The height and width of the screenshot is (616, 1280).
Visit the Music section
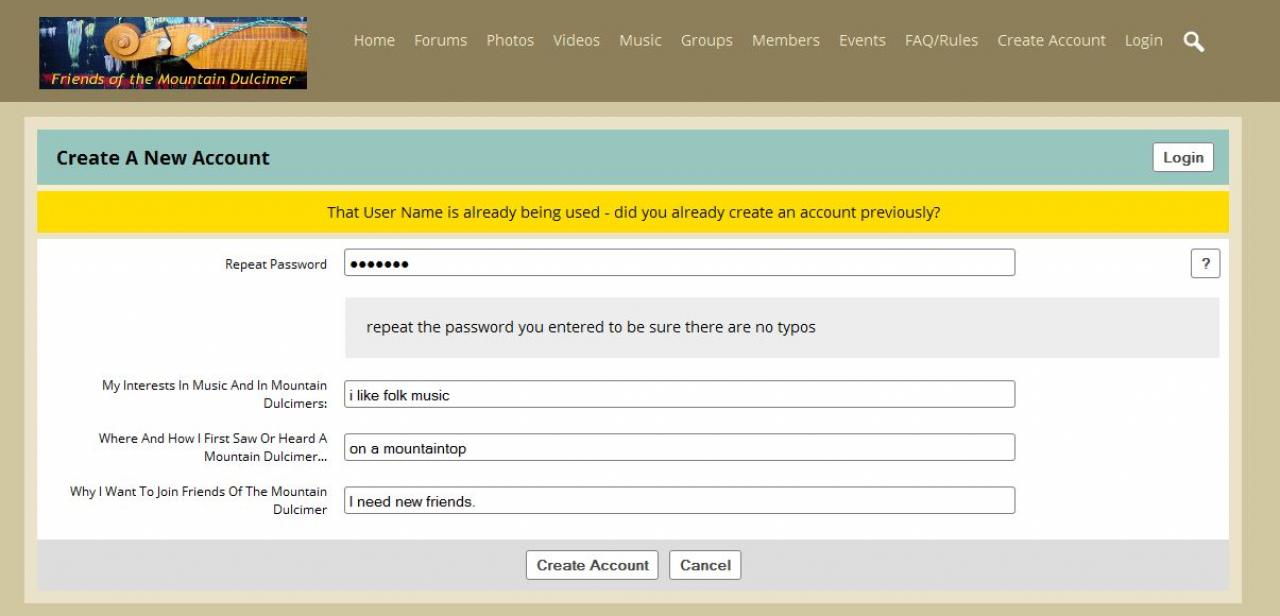(x=640, y=41)
